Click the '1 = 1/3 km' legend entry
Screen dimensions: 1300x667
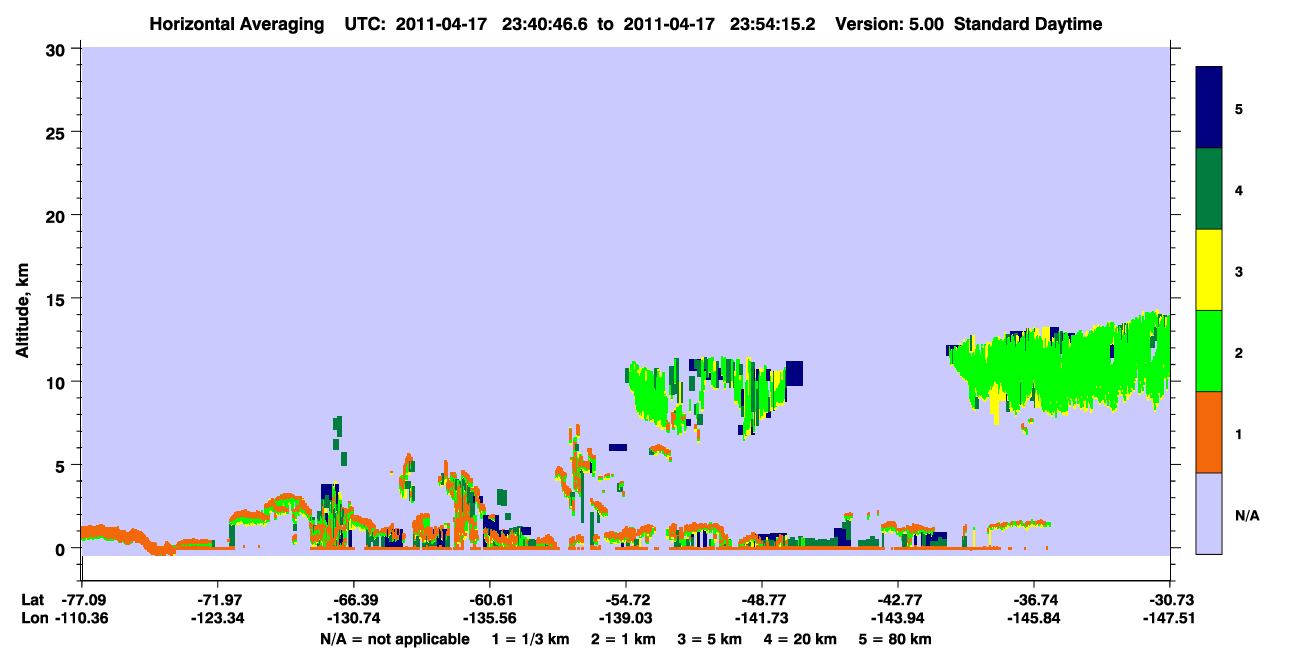pos(530,639)
